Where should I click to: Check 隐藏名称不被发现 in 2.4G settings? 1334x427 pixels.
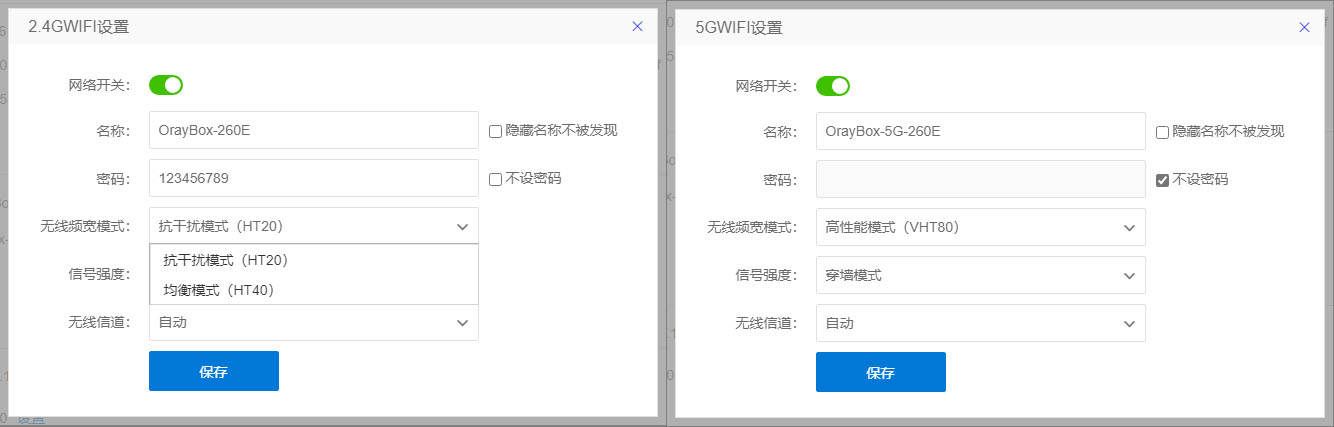tap(495, 131)
